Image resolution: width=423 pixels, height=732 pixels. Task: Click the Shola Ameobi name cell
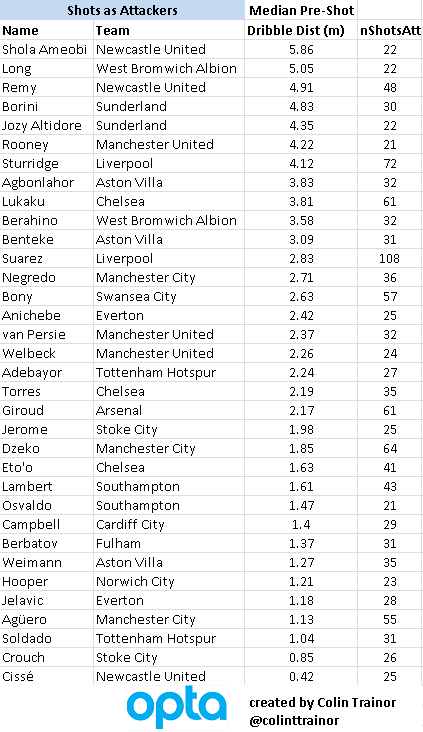(x=47, y=49)
